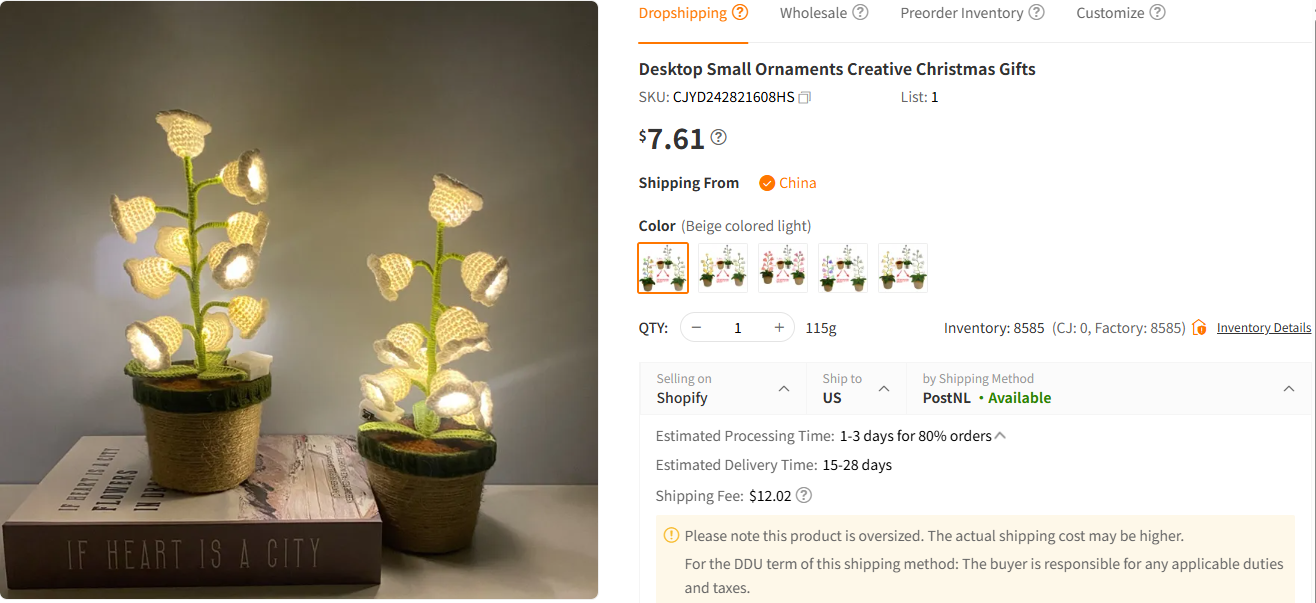Open the Customize tab

point(1110,12)
